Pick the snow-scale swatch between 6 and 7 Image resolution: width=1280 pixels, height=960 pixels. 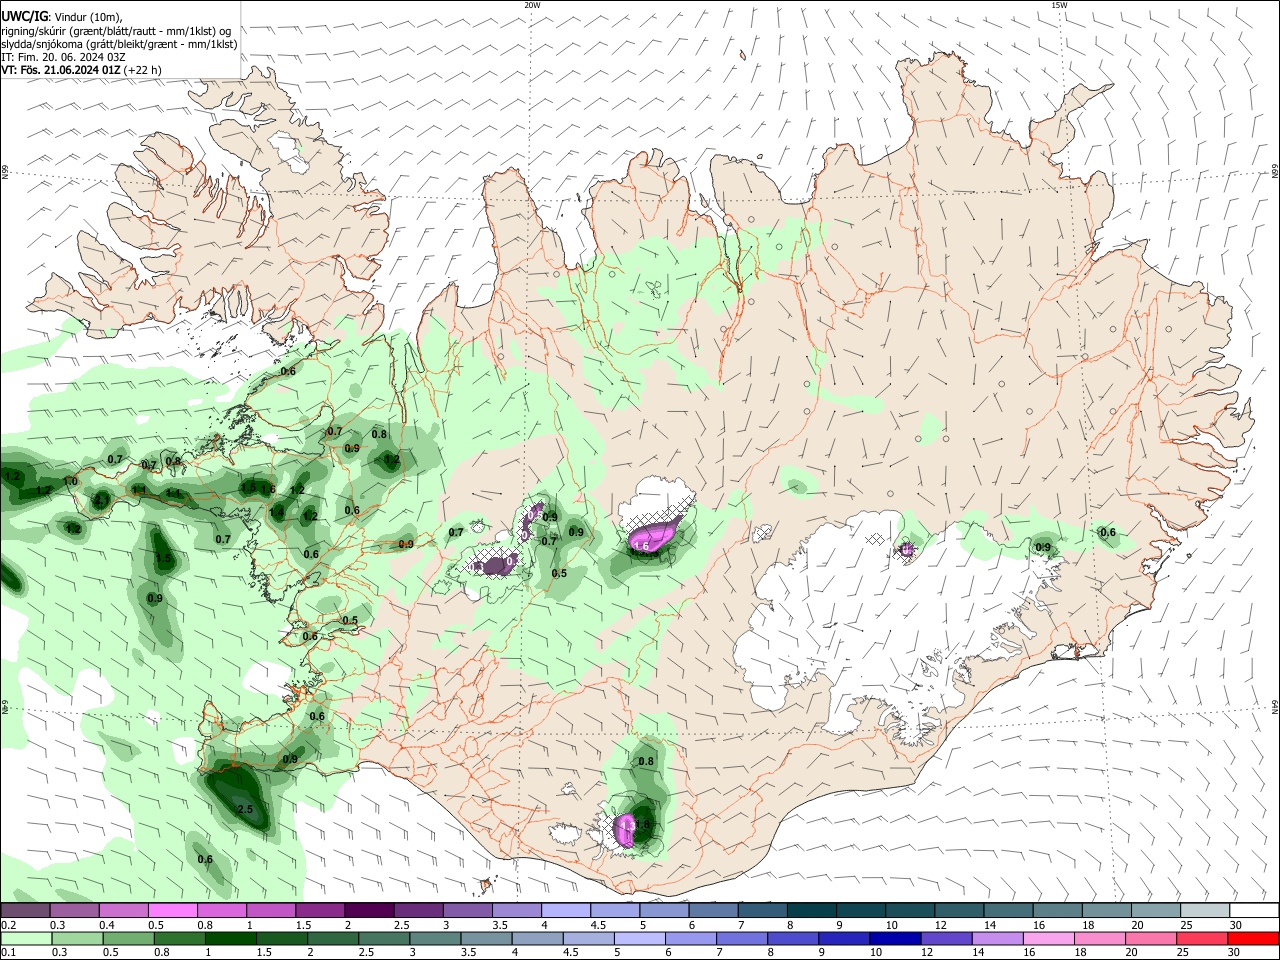tap(714, 910)
